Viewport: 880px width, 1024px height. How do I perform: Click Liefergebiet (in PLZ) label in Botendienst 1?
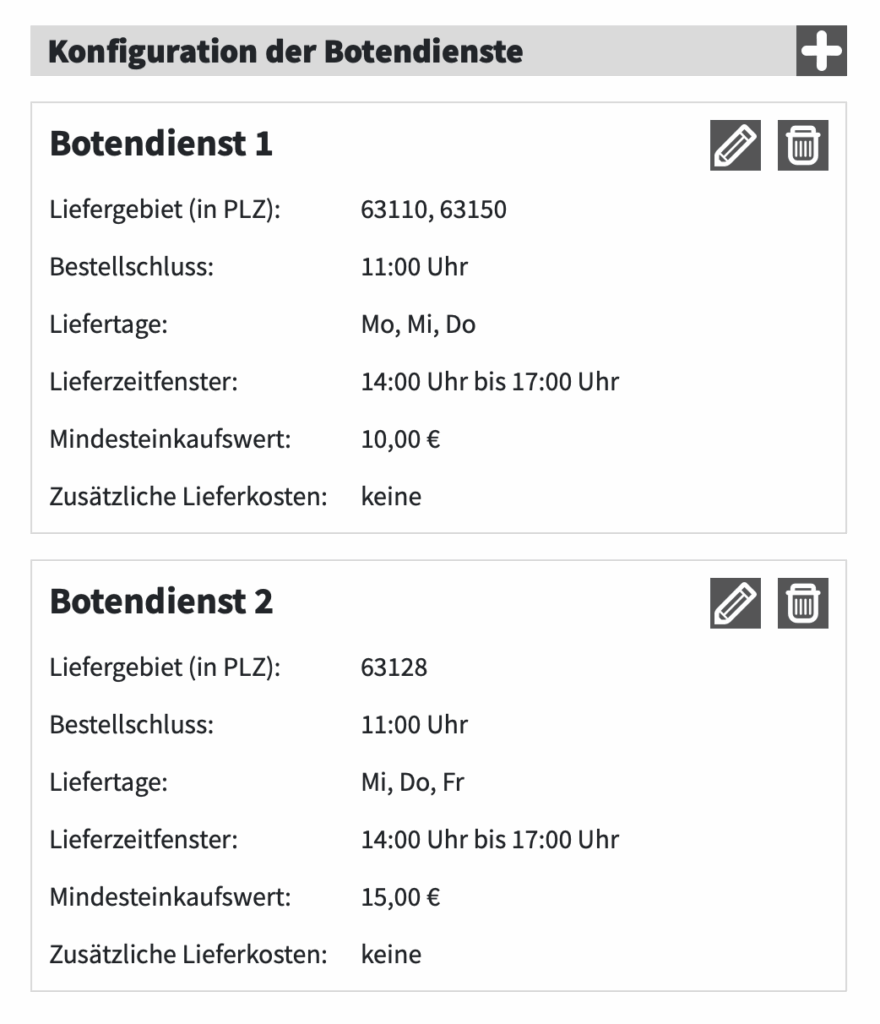click(165, 210)
